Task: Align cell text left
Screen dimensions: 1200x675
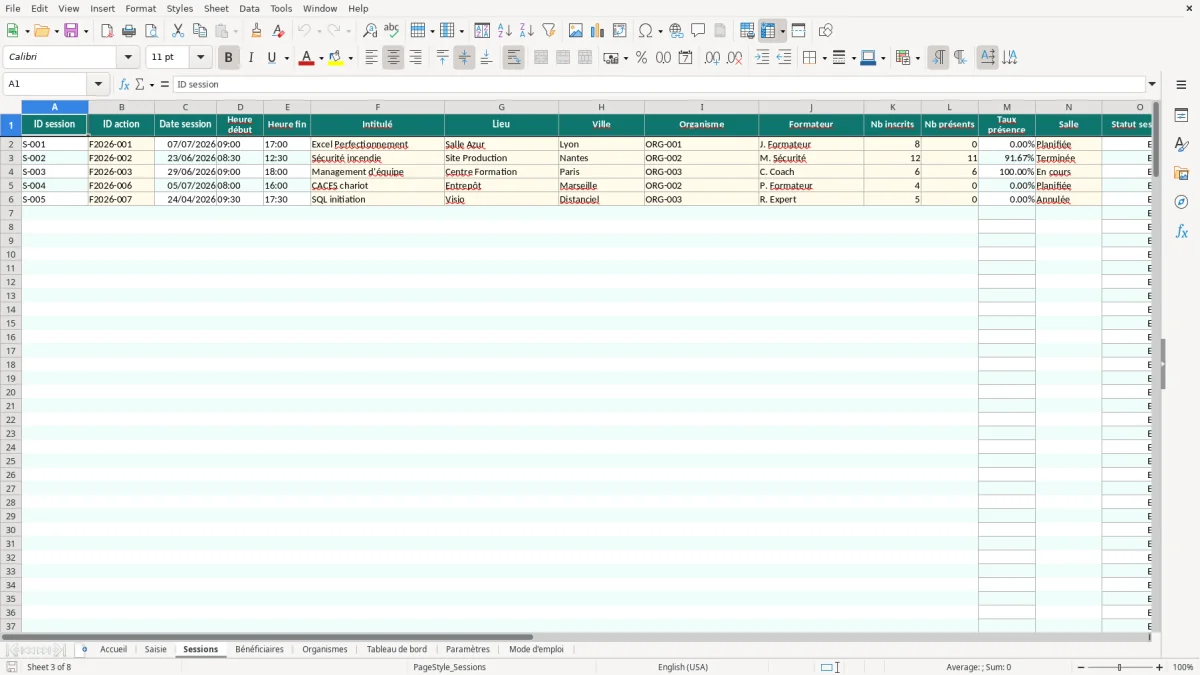Action: point(371,58)
